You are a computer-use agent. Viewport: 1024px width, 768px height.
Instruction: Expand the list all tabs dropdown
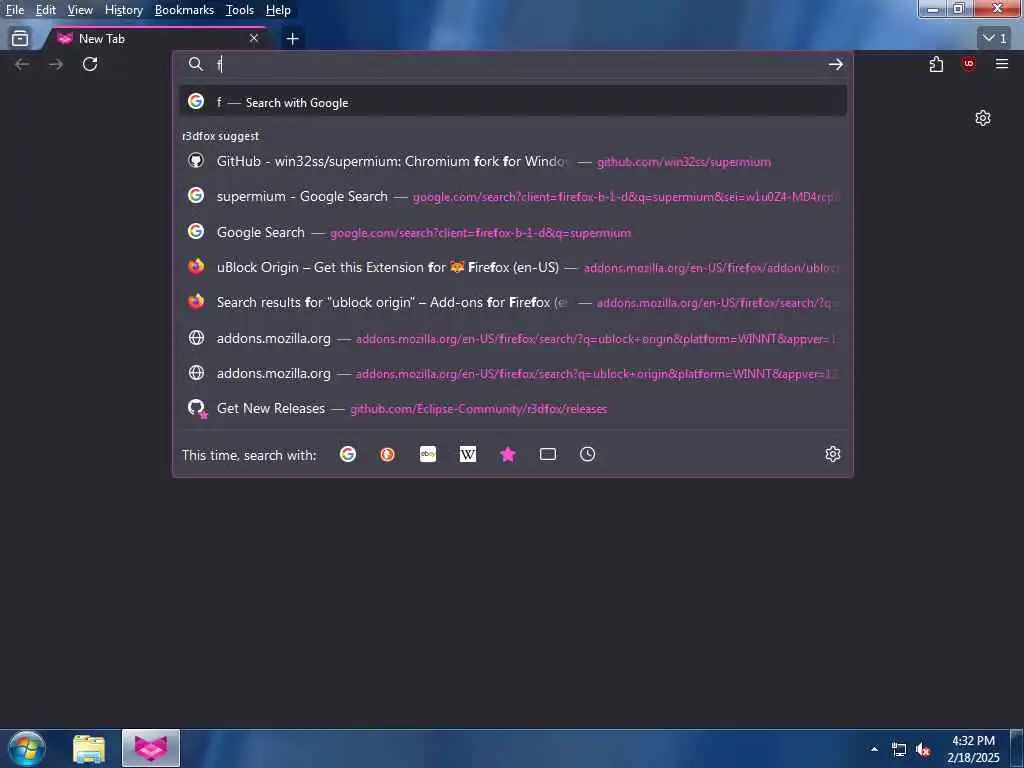click(x=995, y=39)
